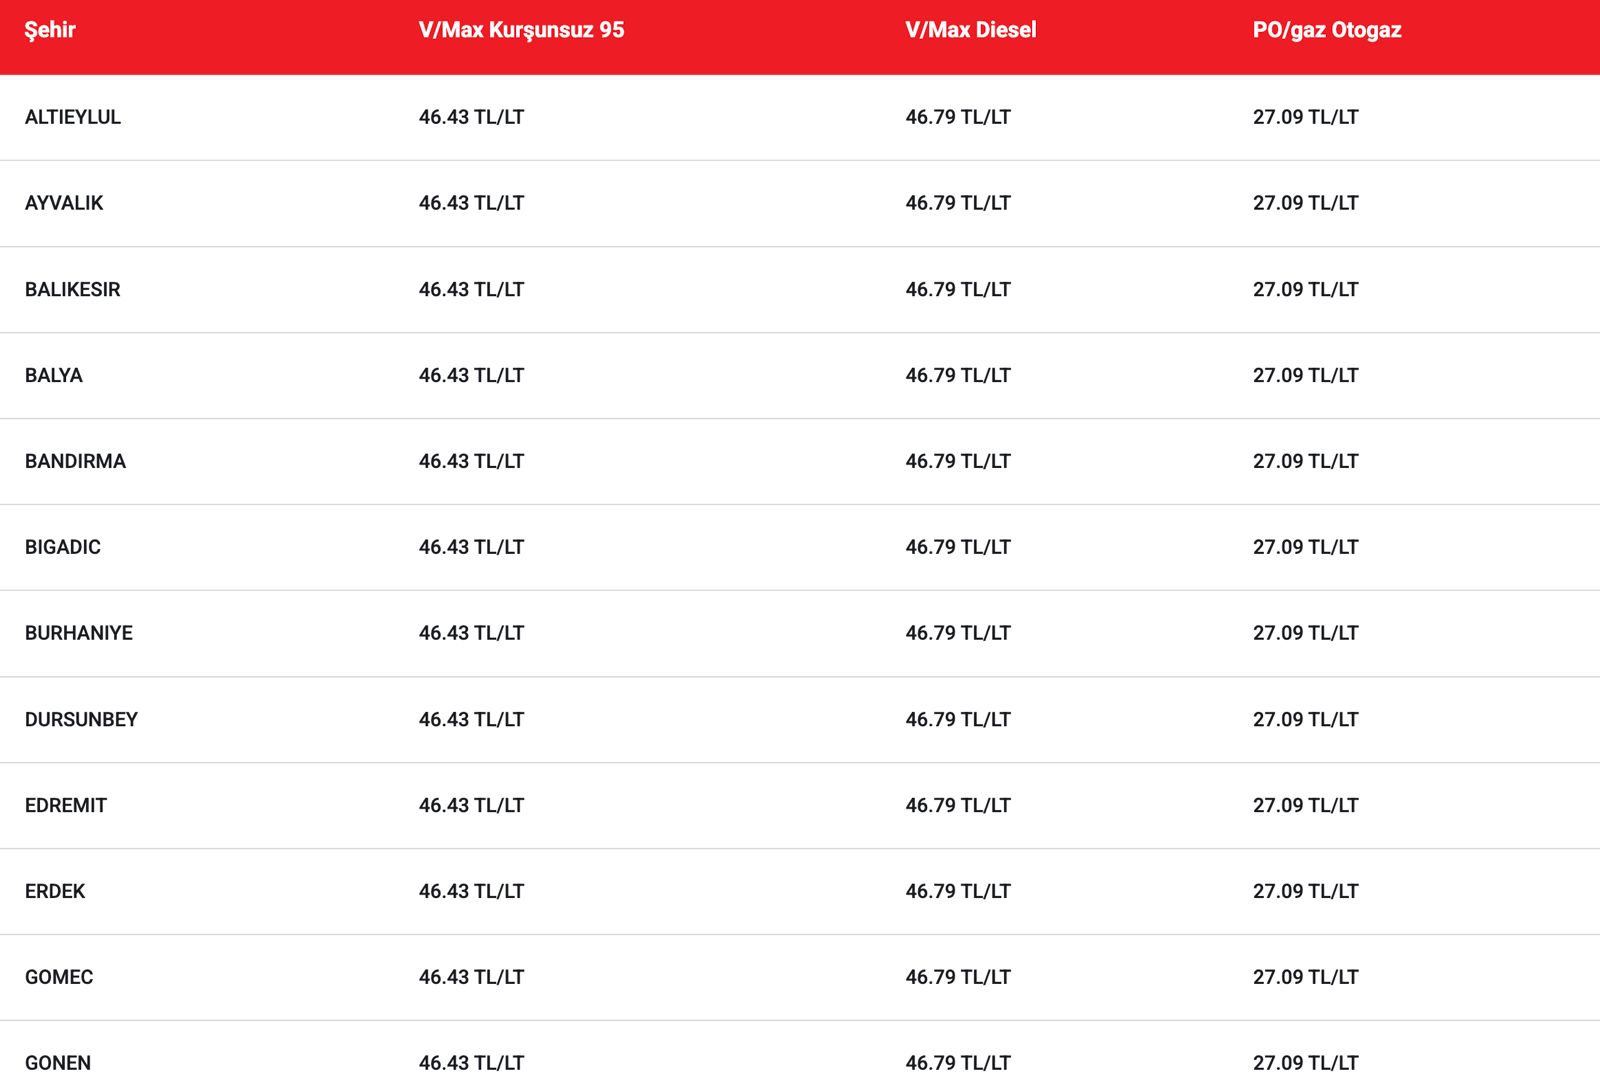Click GOMEC Diesel price cell
The width and height of the screenshot is (1600, 1083).
click(958, 977)
